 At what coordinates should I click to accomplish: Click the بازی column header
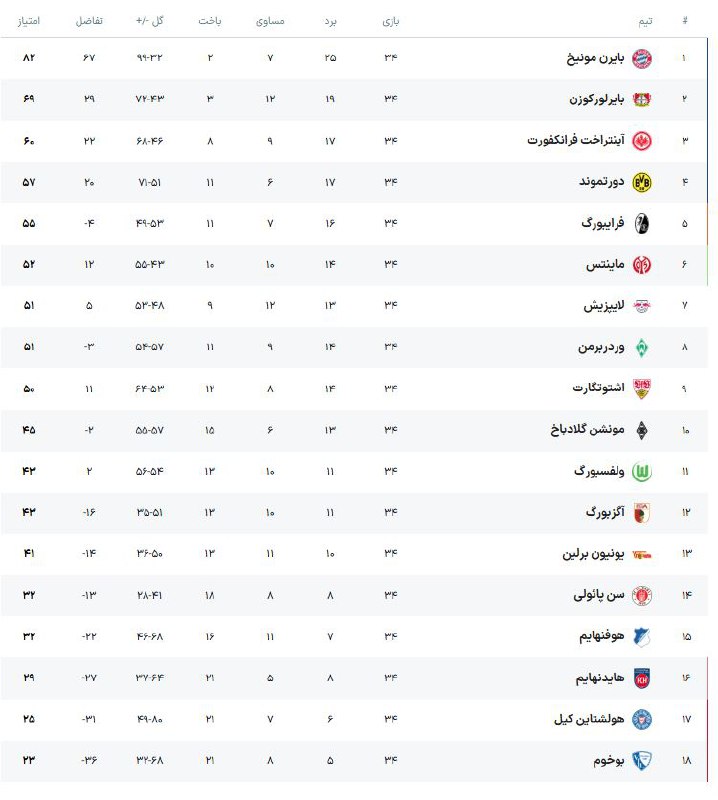pos(390,20)
